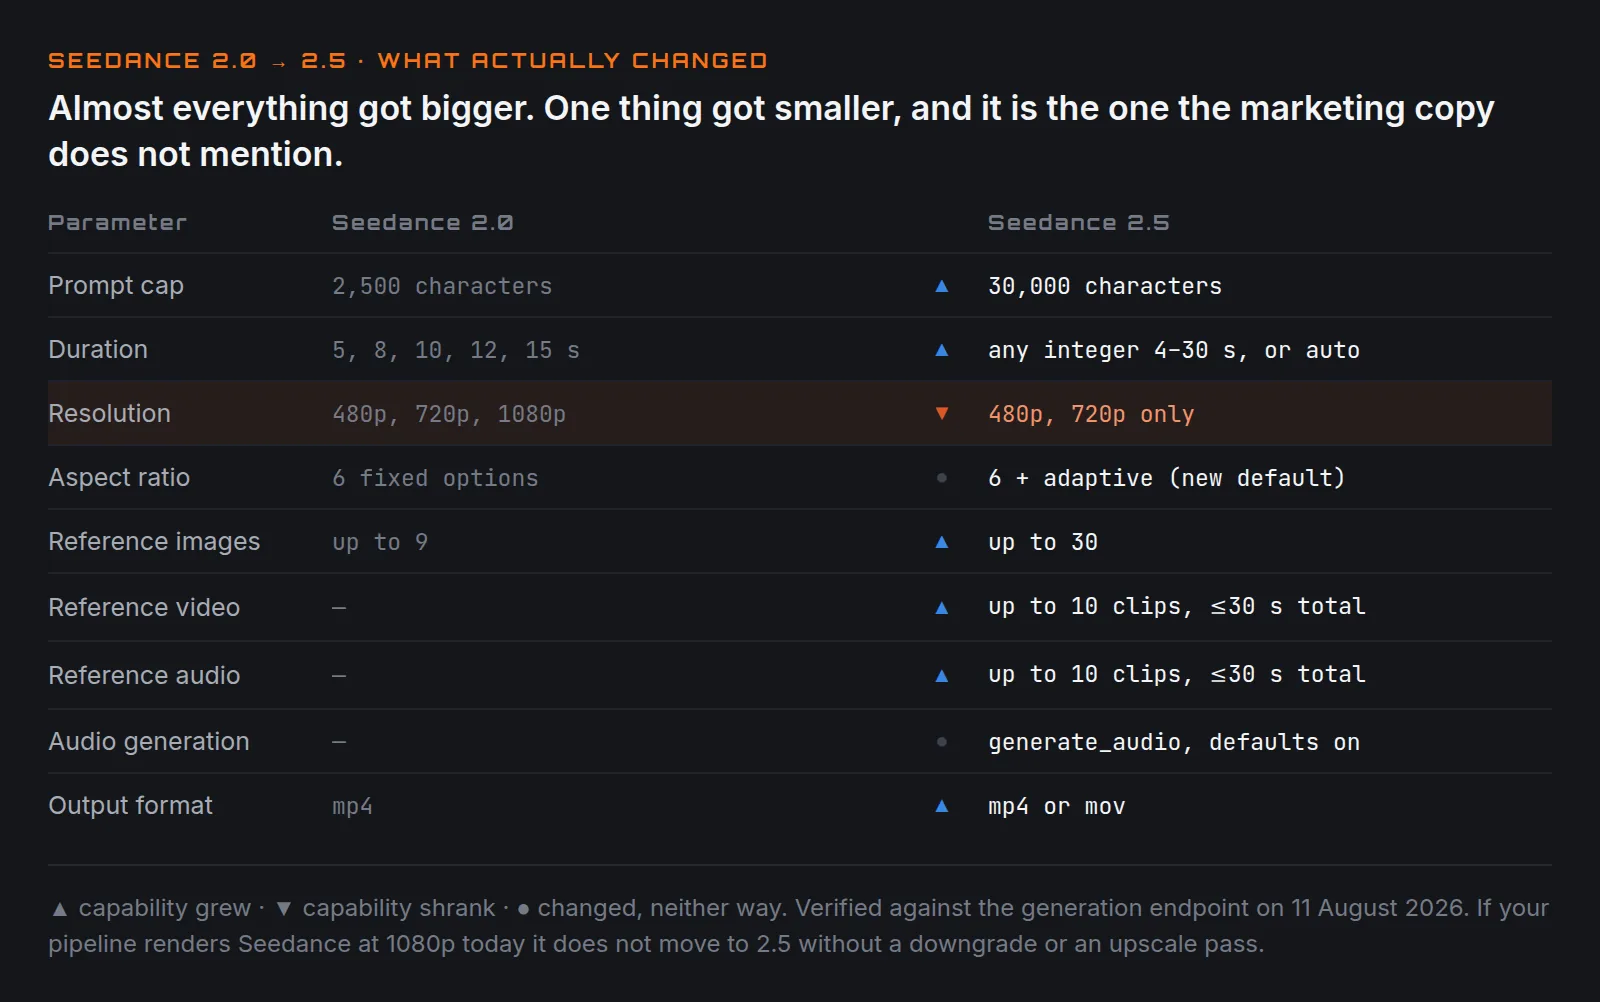Click the up-triangle in Reference audio row
This screenshot has height=1002, width=1600.
941,676
